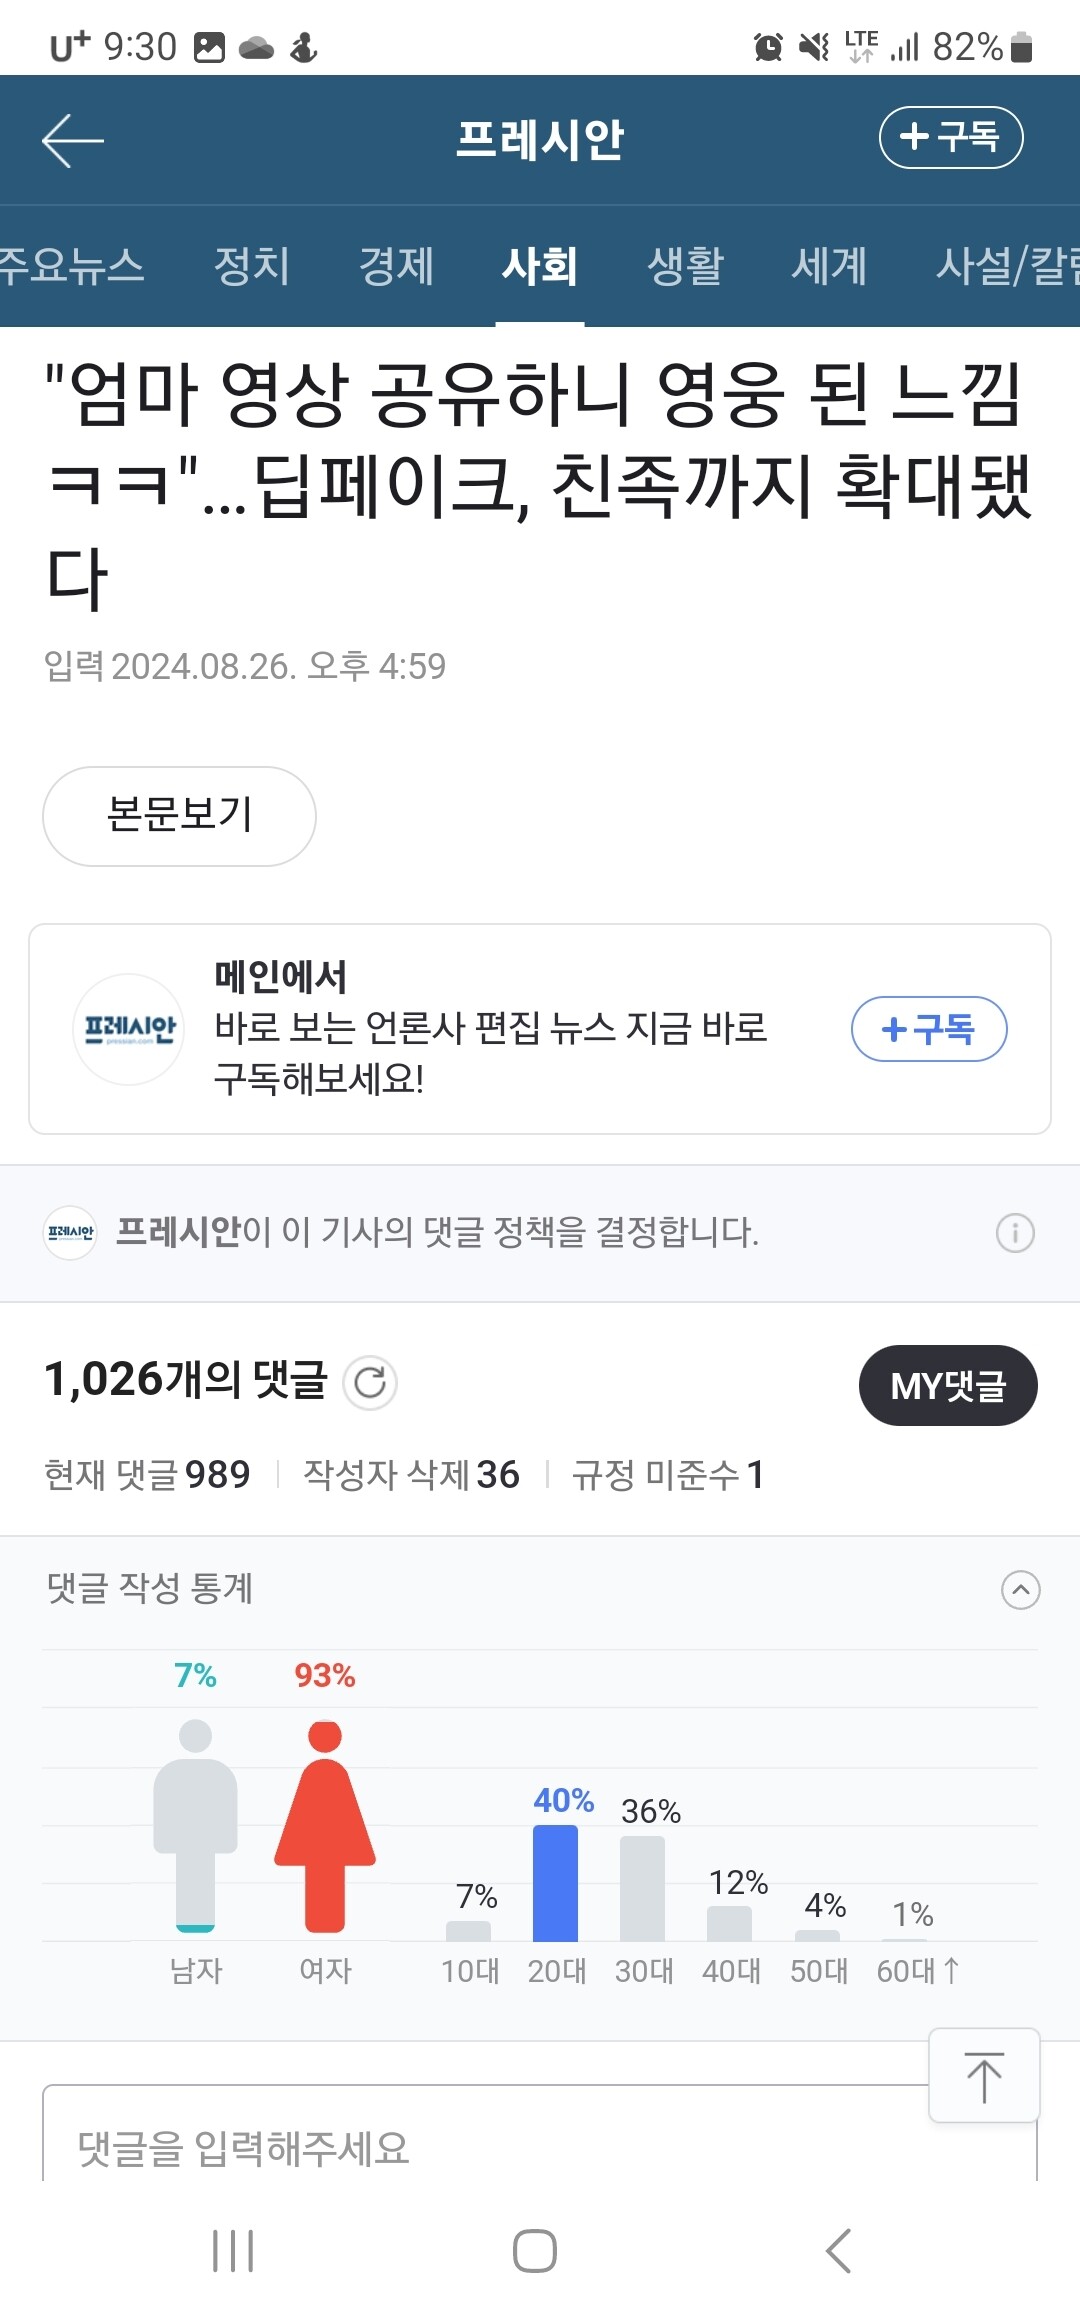Refresh the comment count

tap(370, 1383)
